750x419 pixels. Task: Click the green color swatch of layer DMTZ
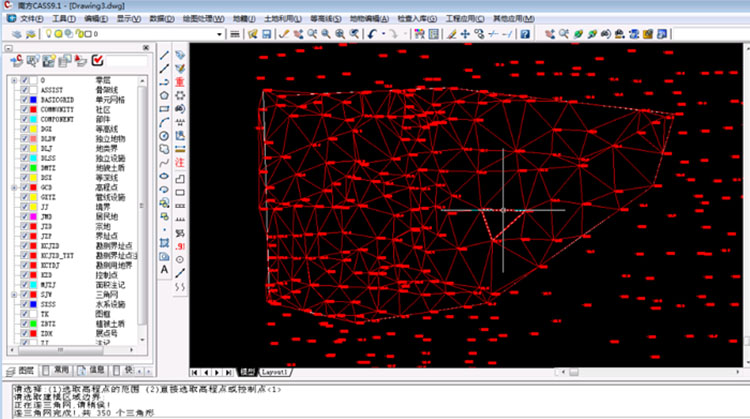tap(33, 168)
